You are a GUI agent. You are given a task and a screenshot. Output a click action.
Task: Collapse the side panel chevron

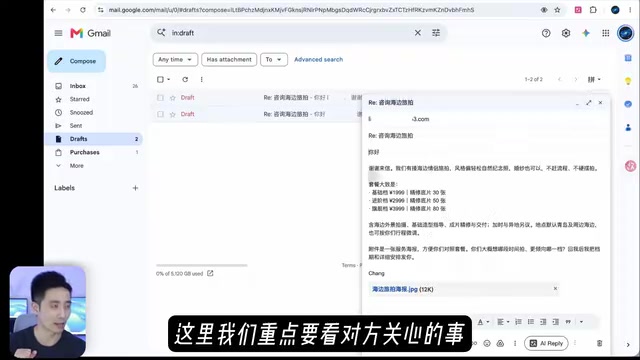[x=628, y=345]
